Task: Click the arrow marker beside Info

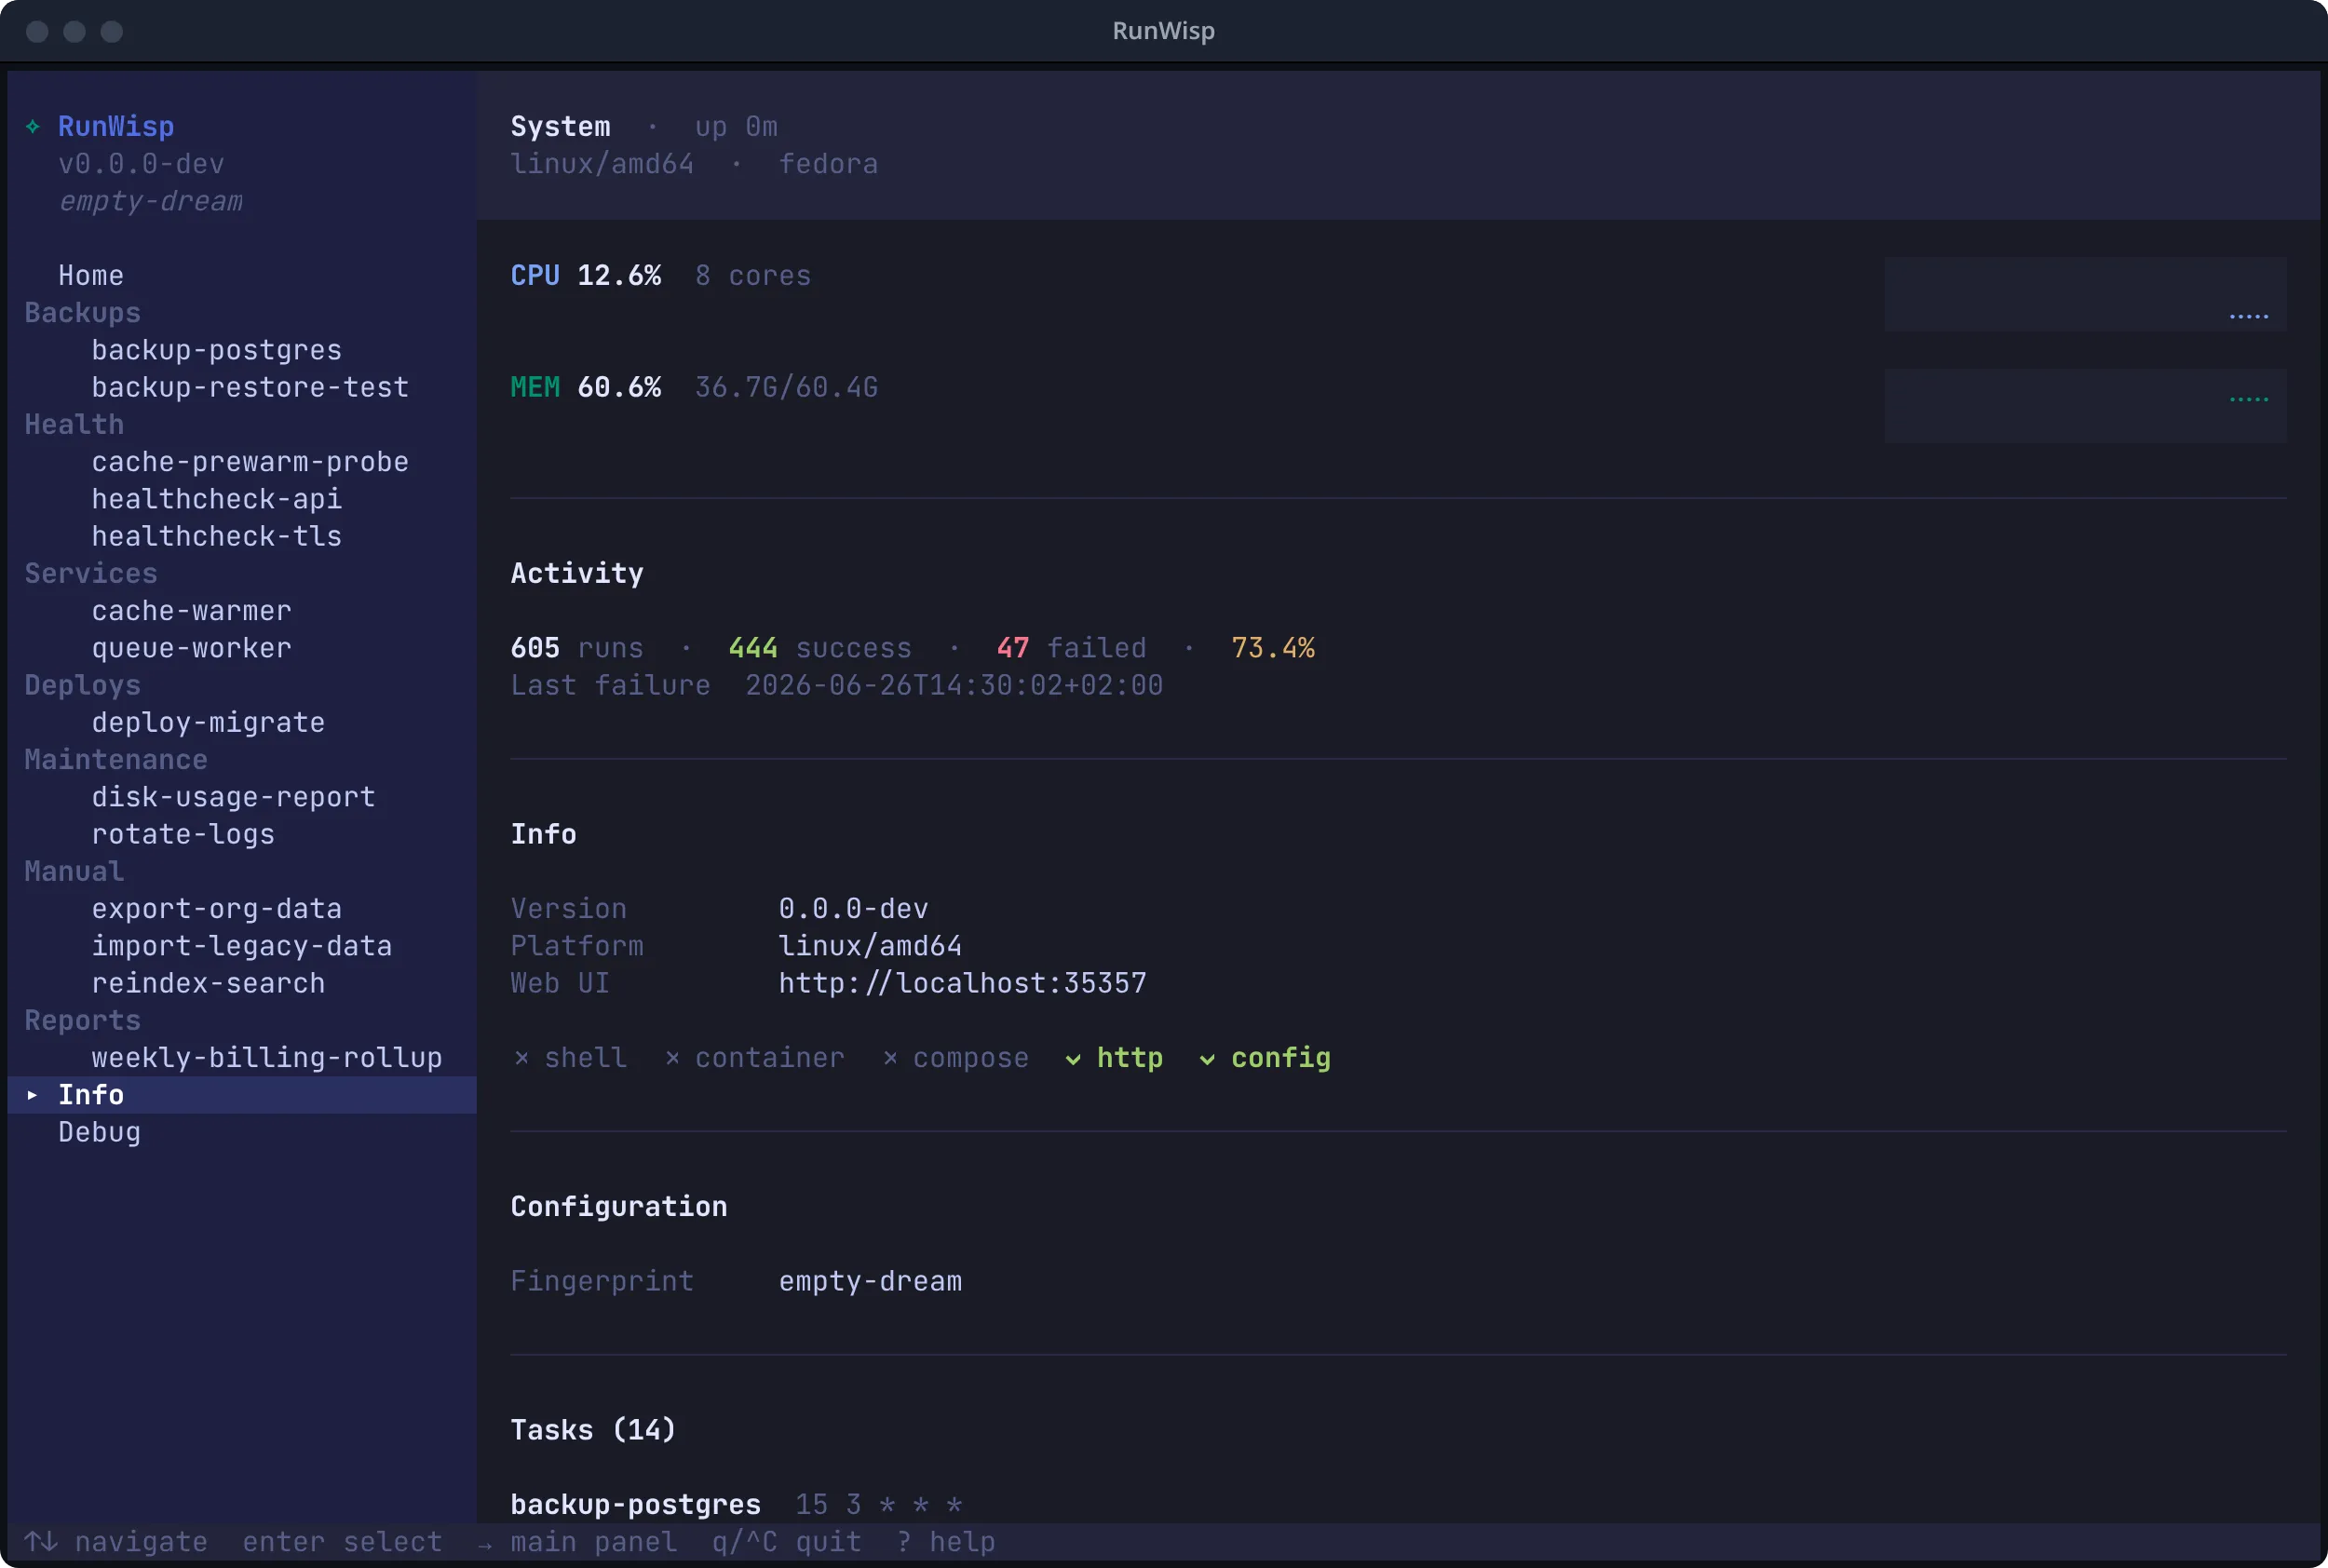Action: [x=32, y=1095]
